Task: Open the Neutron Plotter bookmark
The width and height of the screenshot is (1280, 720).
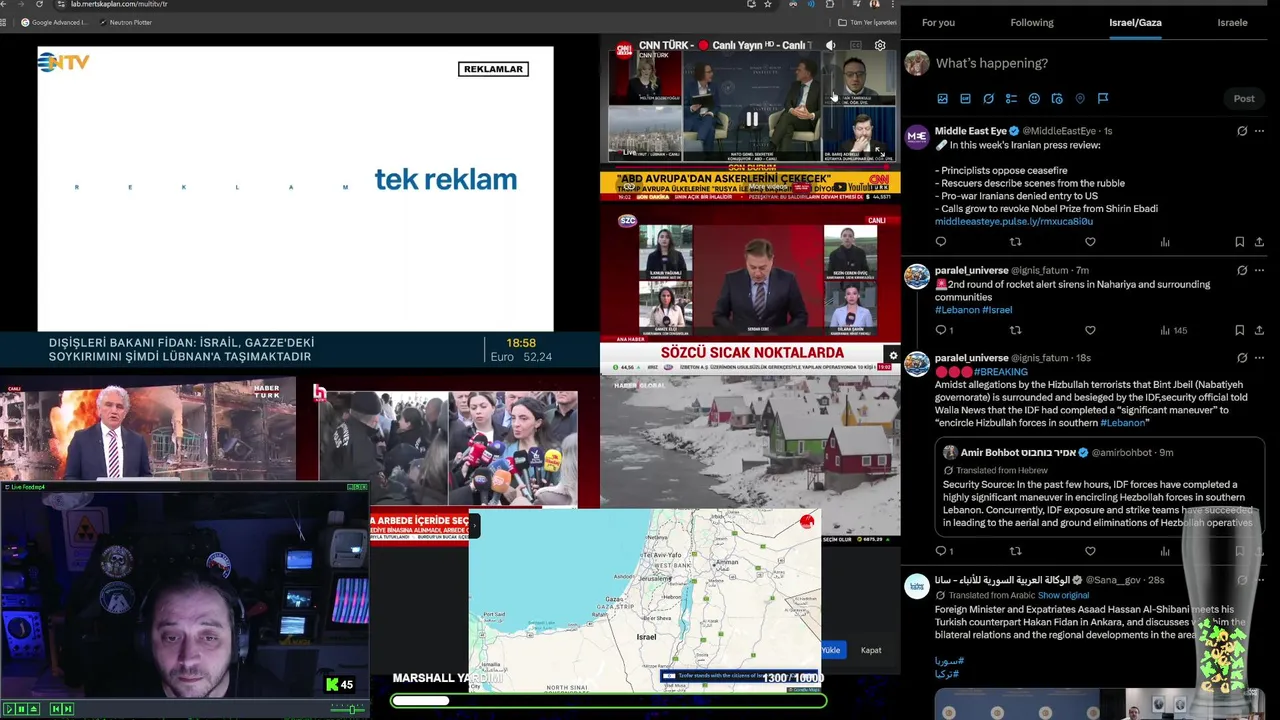Action: click(x=126, y=22)
